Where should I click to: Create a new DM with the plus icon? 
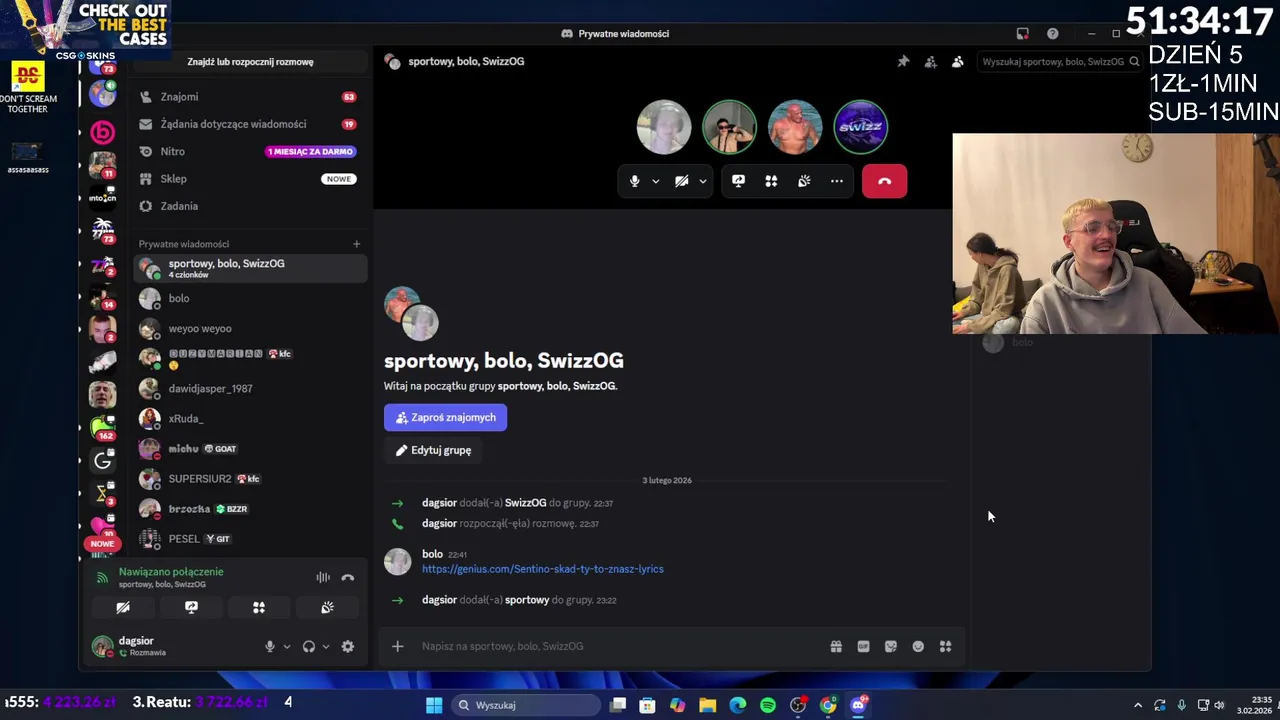pos(356,244)
